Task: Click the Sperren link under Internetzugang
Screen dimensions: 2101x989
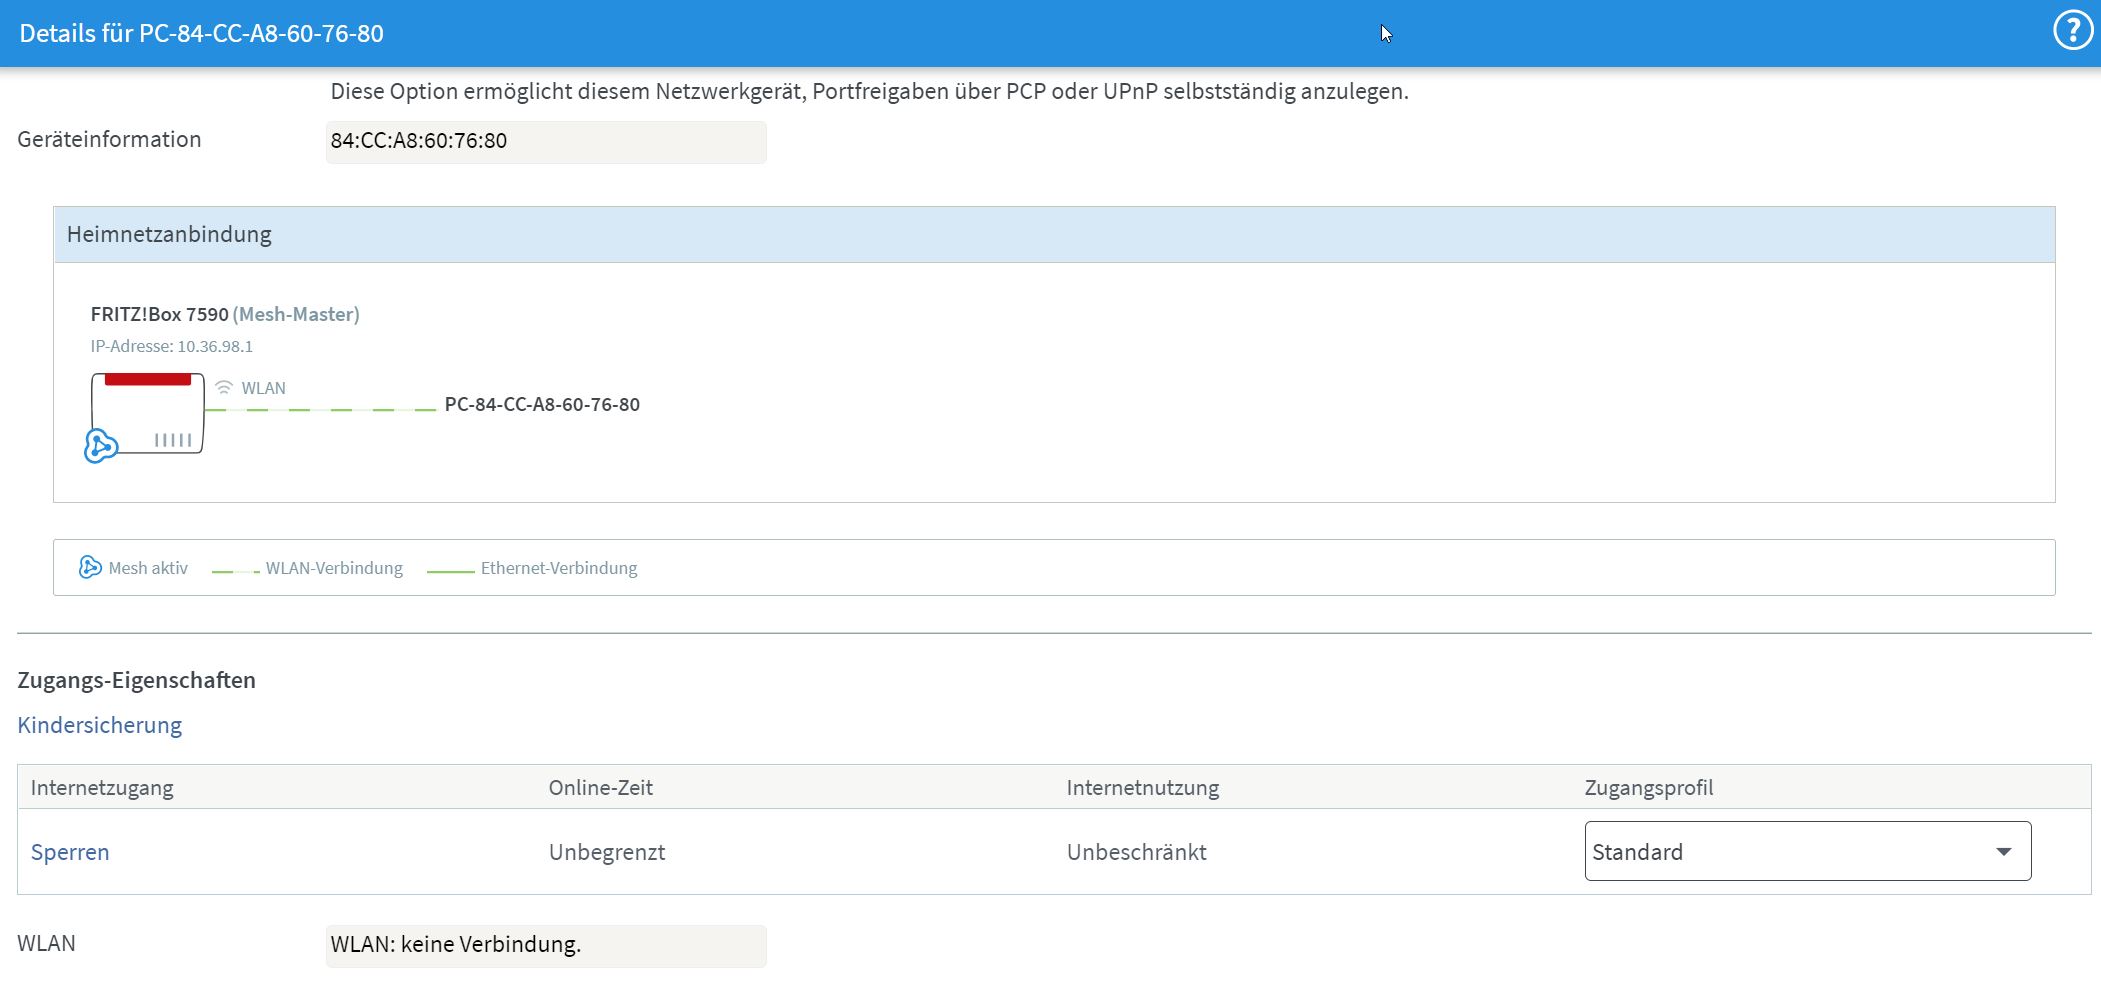Action: coord(70,852)
